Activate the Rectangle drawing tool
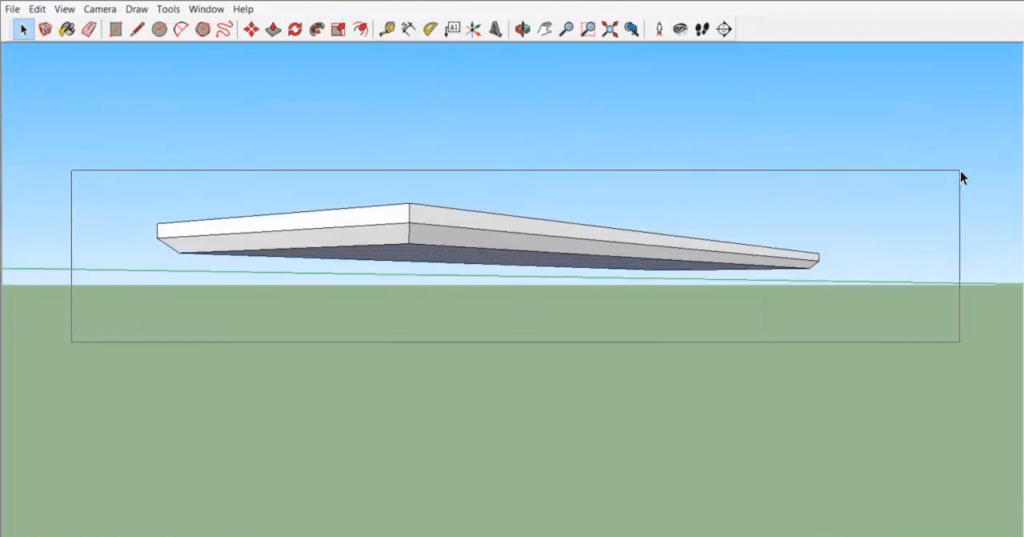The height and width of the screenshot is (537, 1024). (x=116, y=29)
